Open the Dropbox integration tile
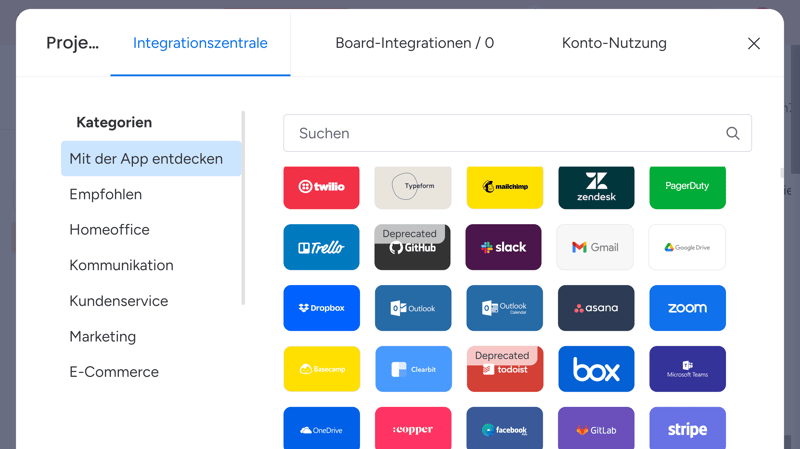The height and width of the screenshot is (449, 800). coord(321,308)
